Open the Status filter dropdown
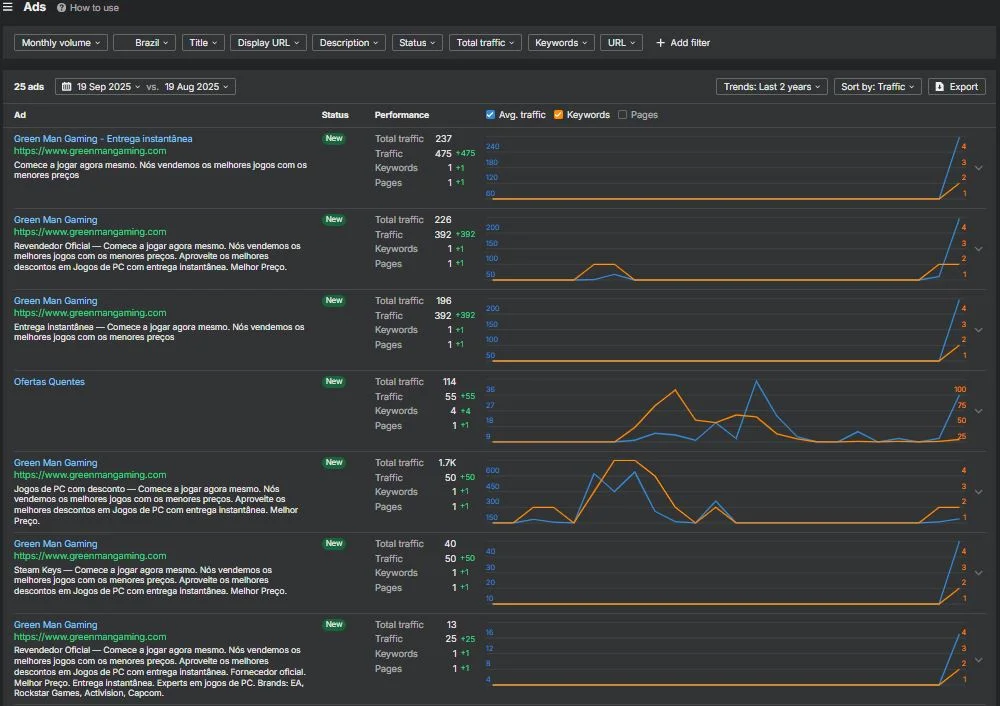Viewport: 1000px width, 706px height. point(417,43)
